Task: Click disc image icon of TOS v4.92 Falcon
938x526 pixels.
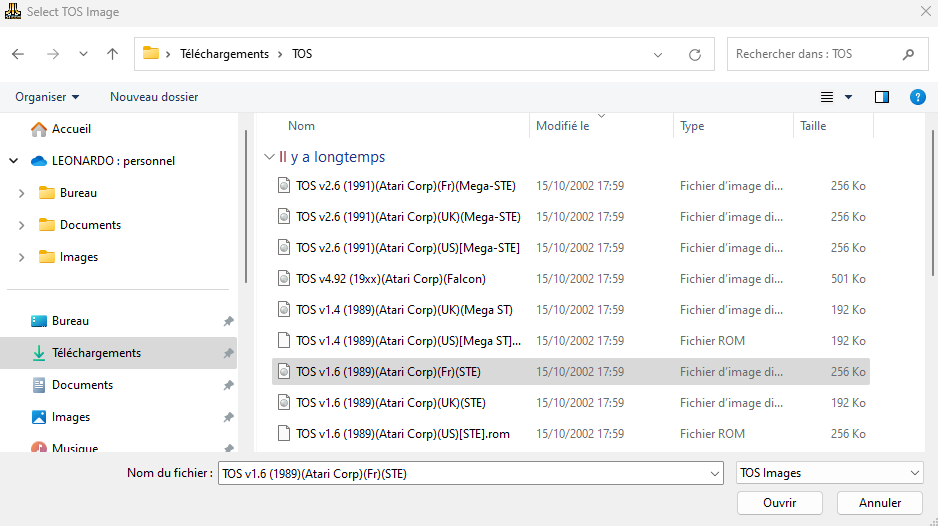Action: [x=284, y=279]
